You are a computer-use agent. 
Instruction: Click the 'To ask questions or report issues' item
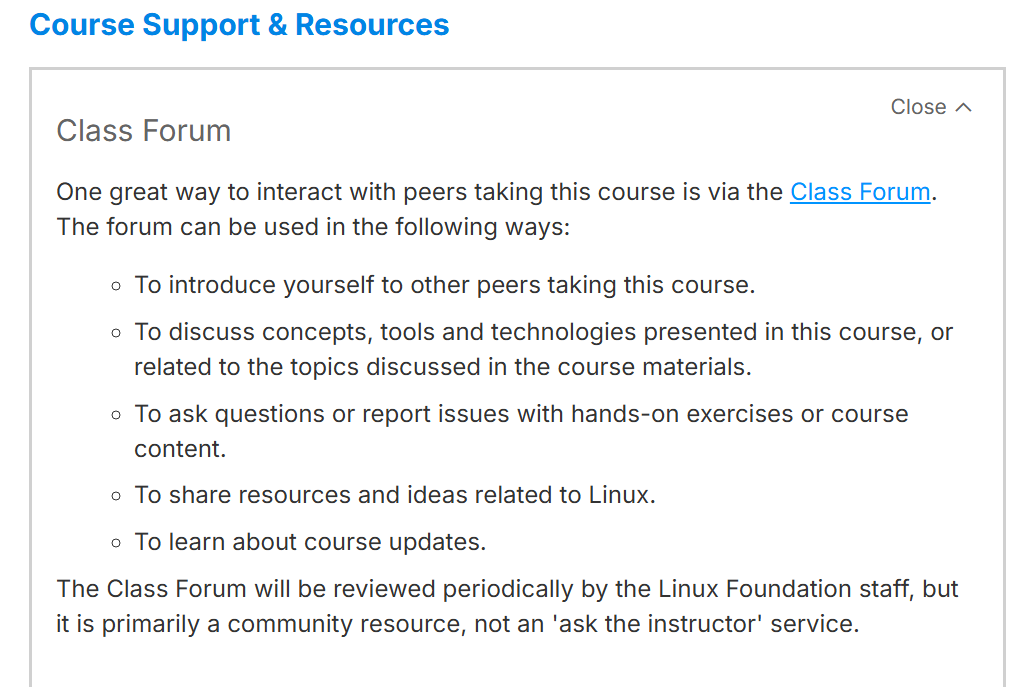click(x=521, y=431)
